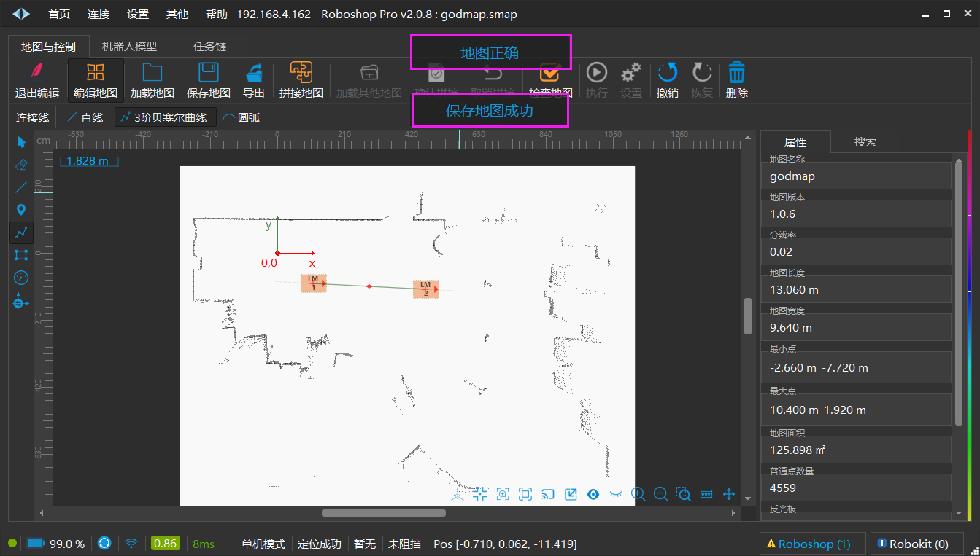Click the blue cross move-view icon
This screenshot has width=980, height=556.
pyautogui.click(x=729, y=494)
